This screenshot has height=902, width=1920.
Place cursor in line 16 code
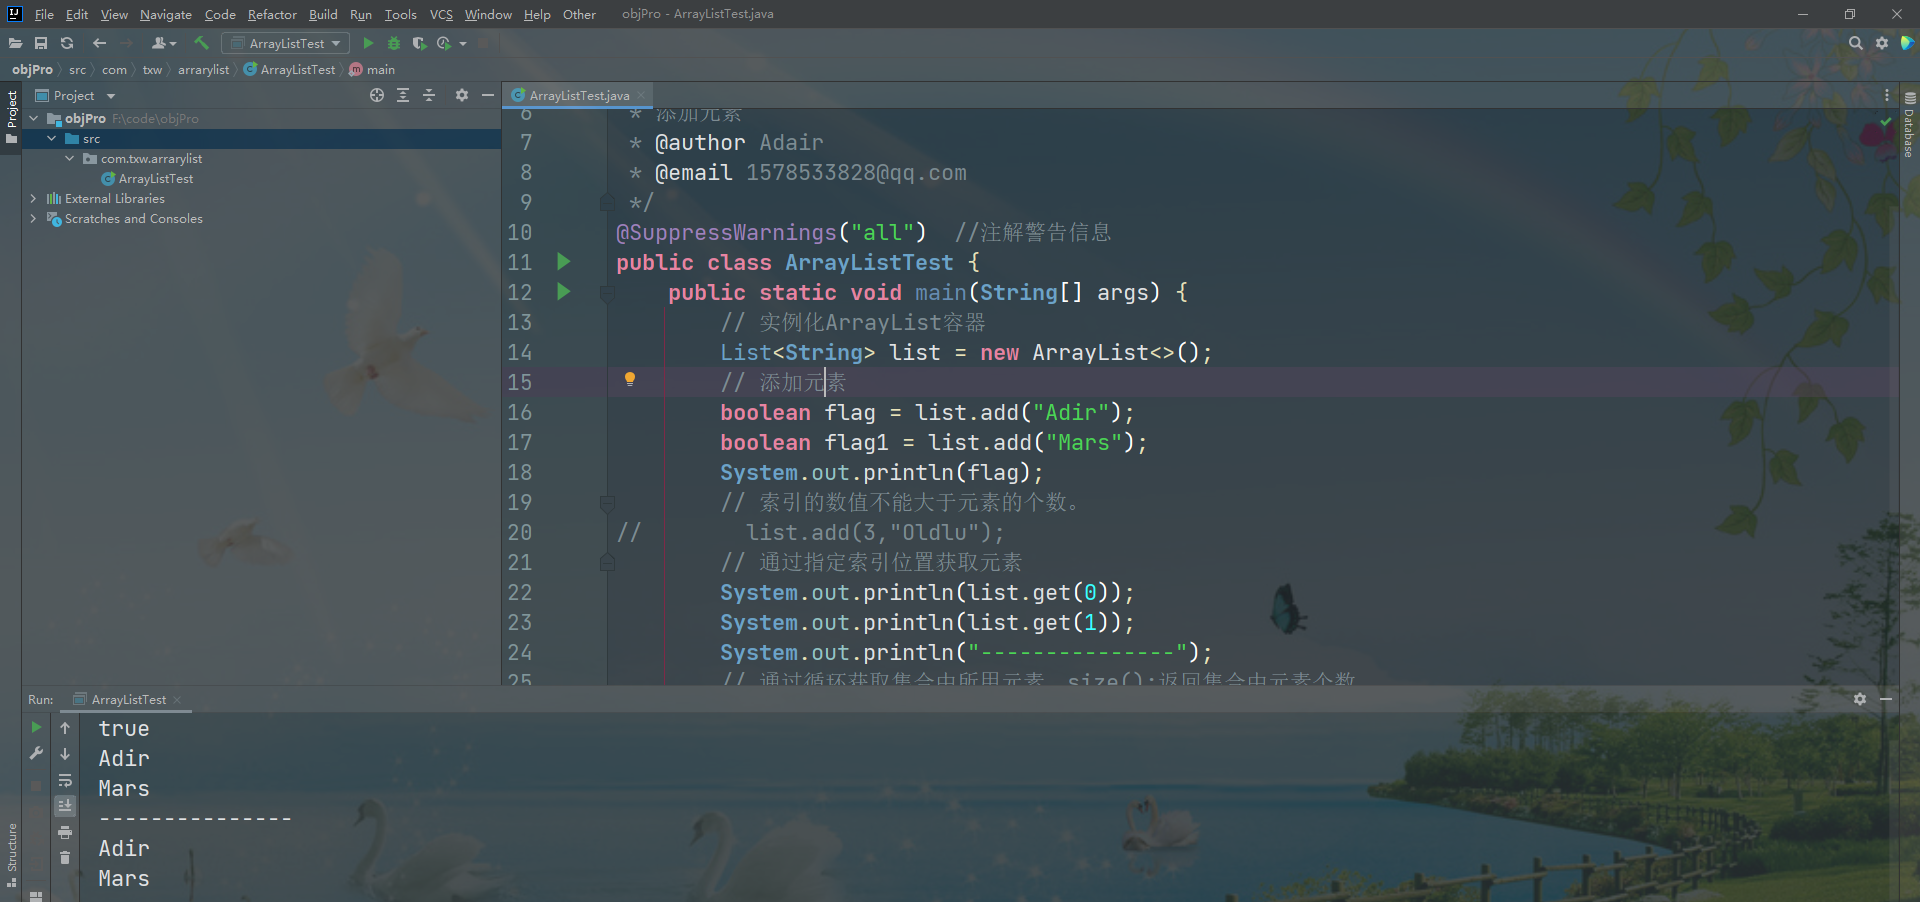pyautogui.click(x=927, y=412)
